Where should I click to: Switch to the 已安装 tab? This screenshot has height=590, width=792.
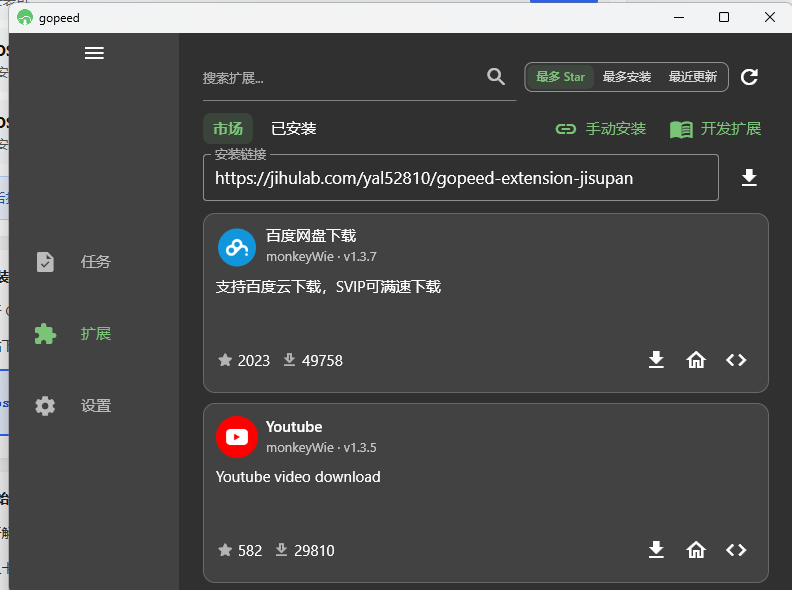(x=293, y=129)
